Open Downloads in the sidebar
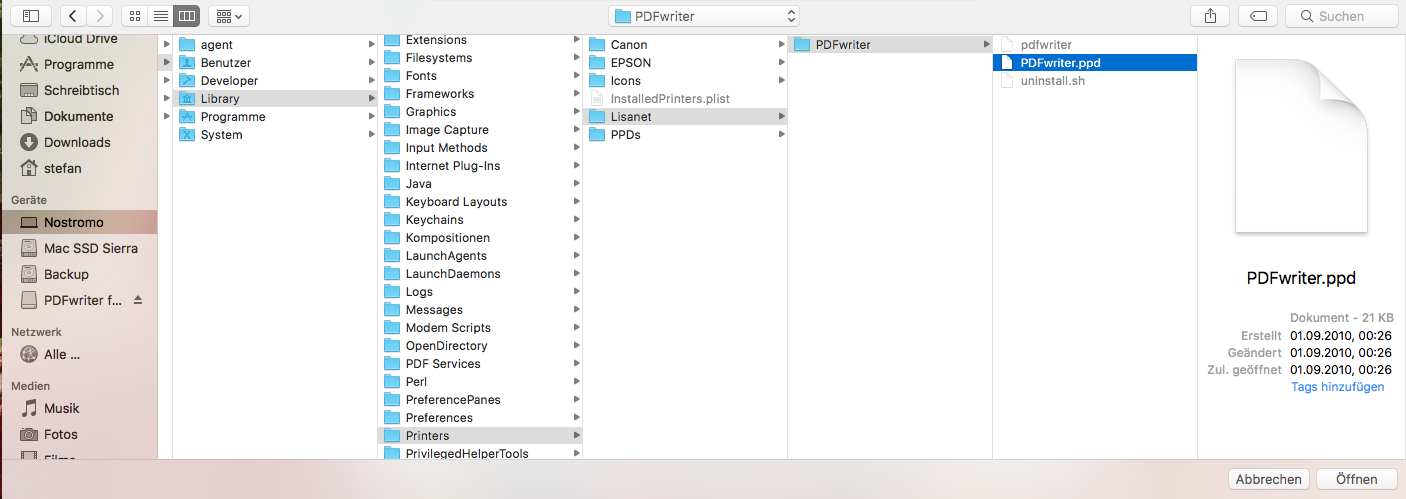Image resolution: width=1406 pixels, height=499 pixels. point(77,142)
